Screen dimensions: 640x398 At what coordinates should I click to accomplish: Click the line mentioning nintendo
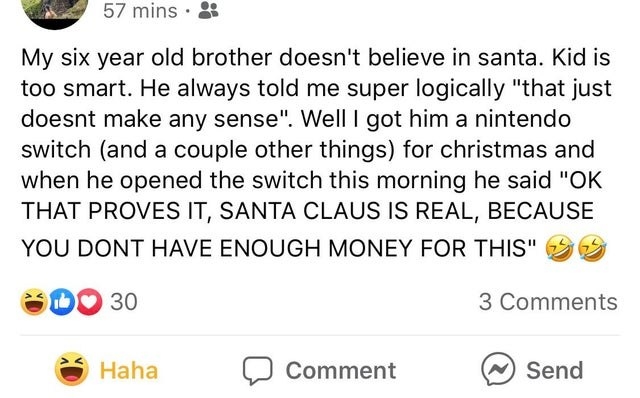tap(296, 119)
